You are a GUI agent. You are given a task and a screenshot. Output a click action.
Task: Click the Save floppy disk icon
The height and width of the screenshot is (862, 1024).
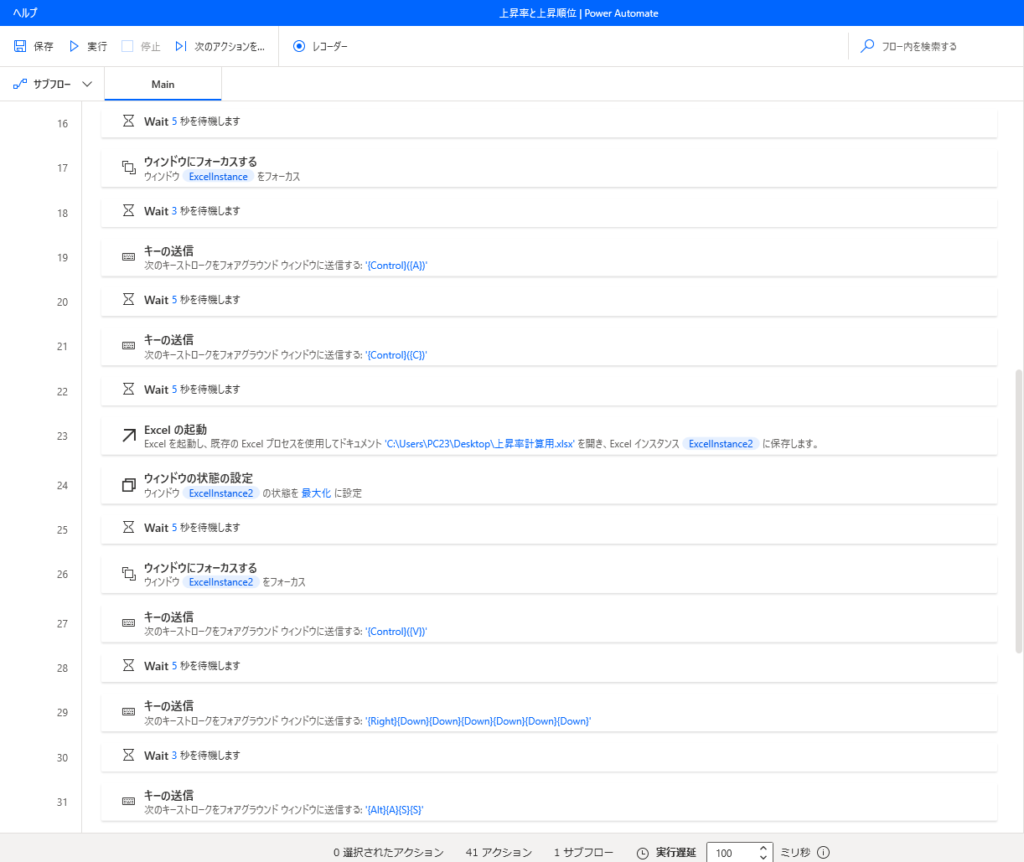(20, 46)
